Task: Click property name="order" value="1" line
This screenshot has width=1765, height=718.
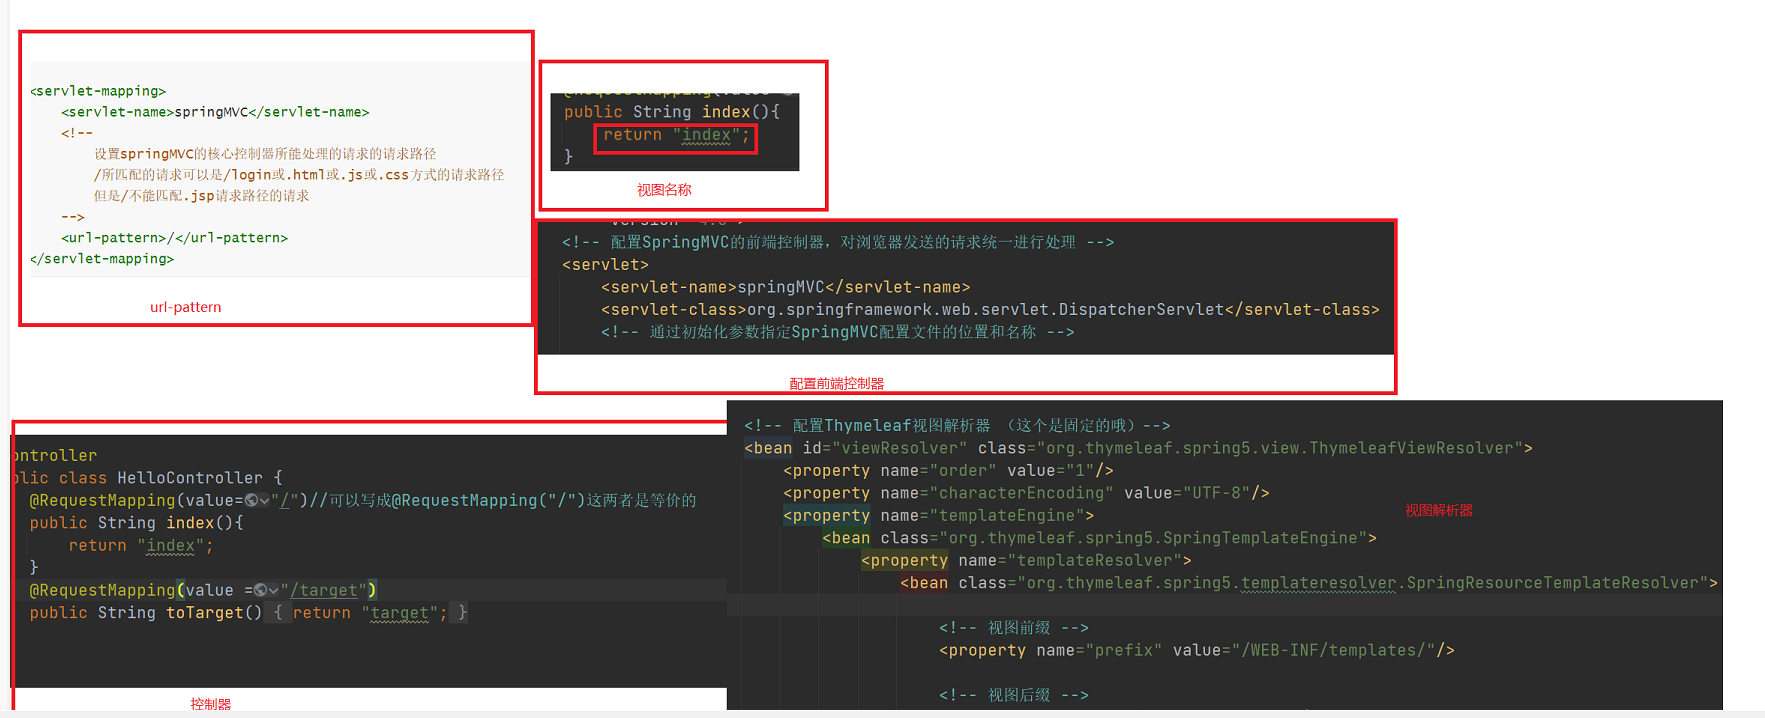Action: pyautogui.click(x=948, y=471)
